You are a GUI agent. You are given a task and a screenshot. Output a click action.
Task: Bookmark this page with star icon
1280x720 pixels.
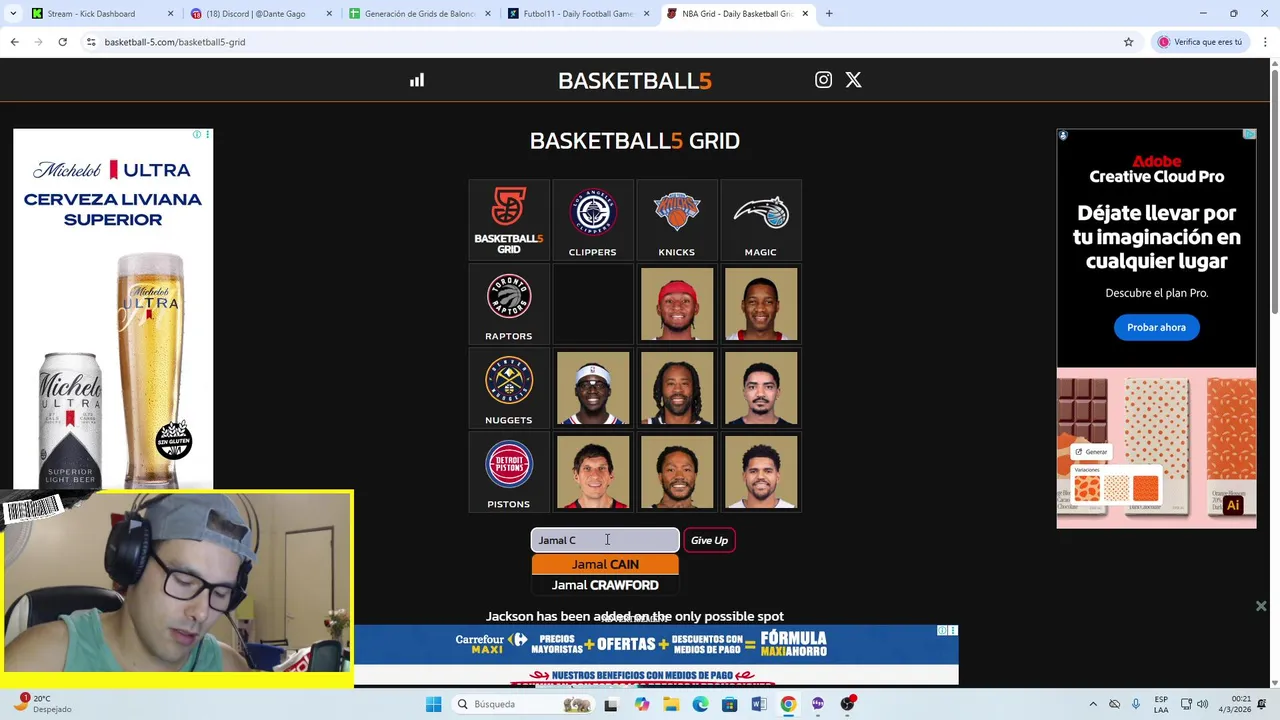(1128, 42)
